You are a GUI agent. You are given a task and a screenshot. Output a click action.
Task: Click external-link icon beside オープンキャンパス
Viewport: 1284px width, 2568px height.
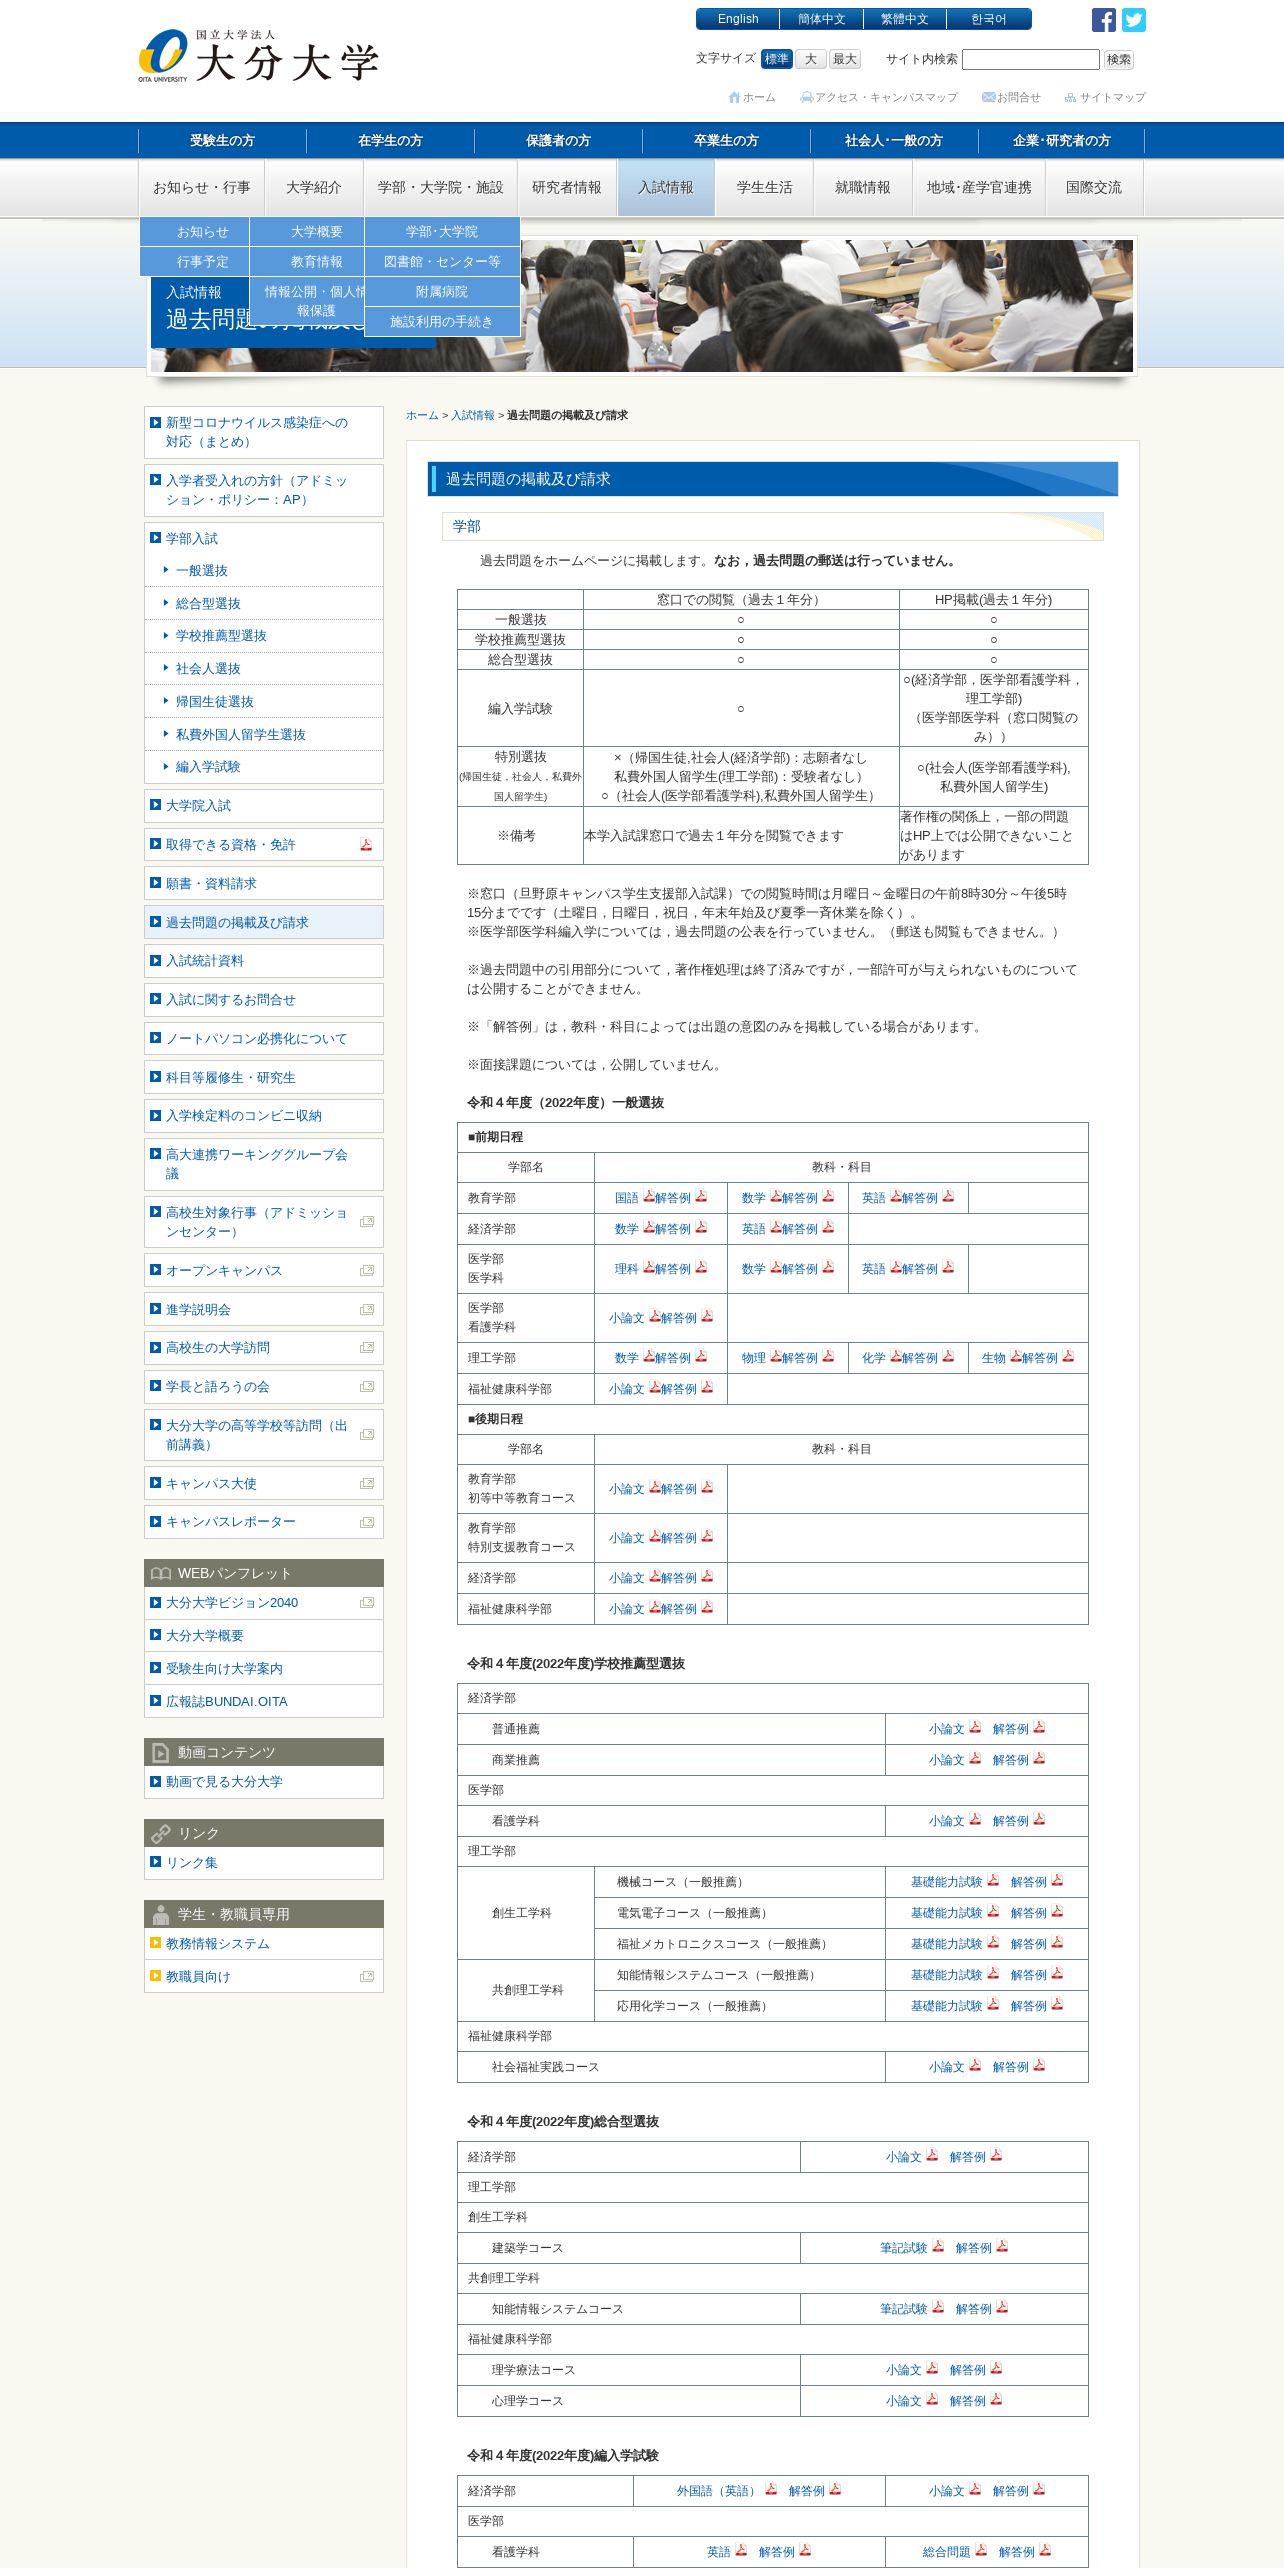tap(367, 1271)
